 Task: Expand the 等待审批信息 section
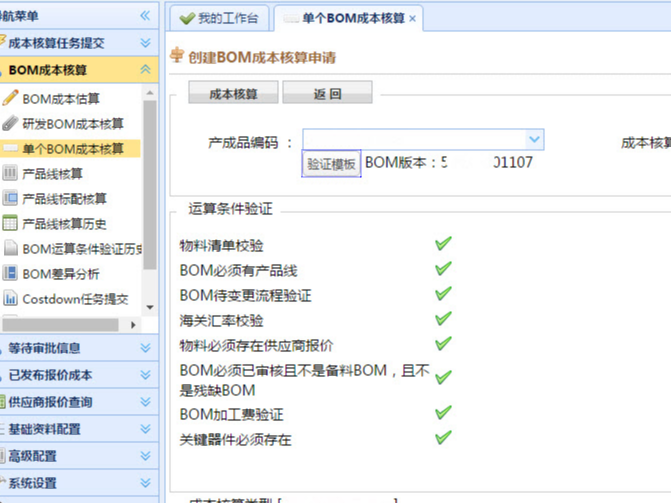[145, 348]
